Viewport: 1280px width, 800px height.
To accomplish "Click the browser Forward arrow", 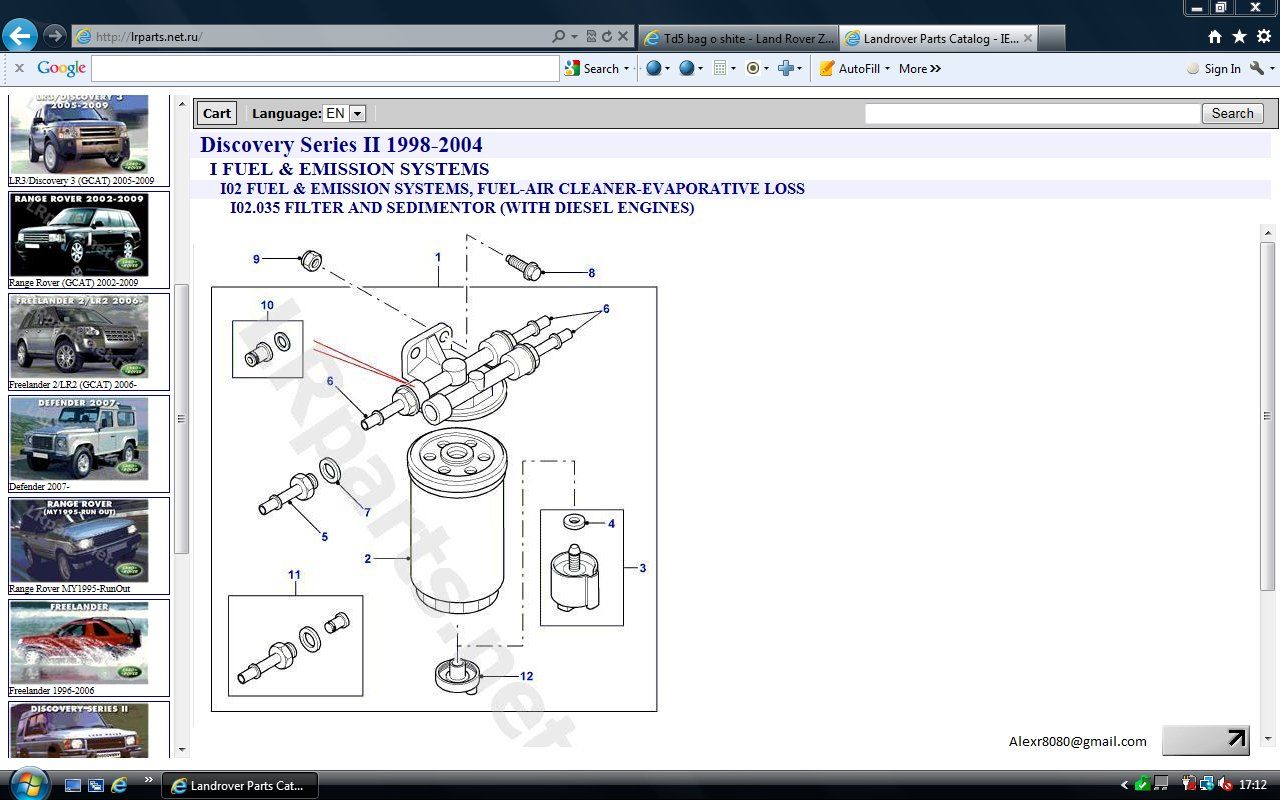I will (x=55, y=36).
